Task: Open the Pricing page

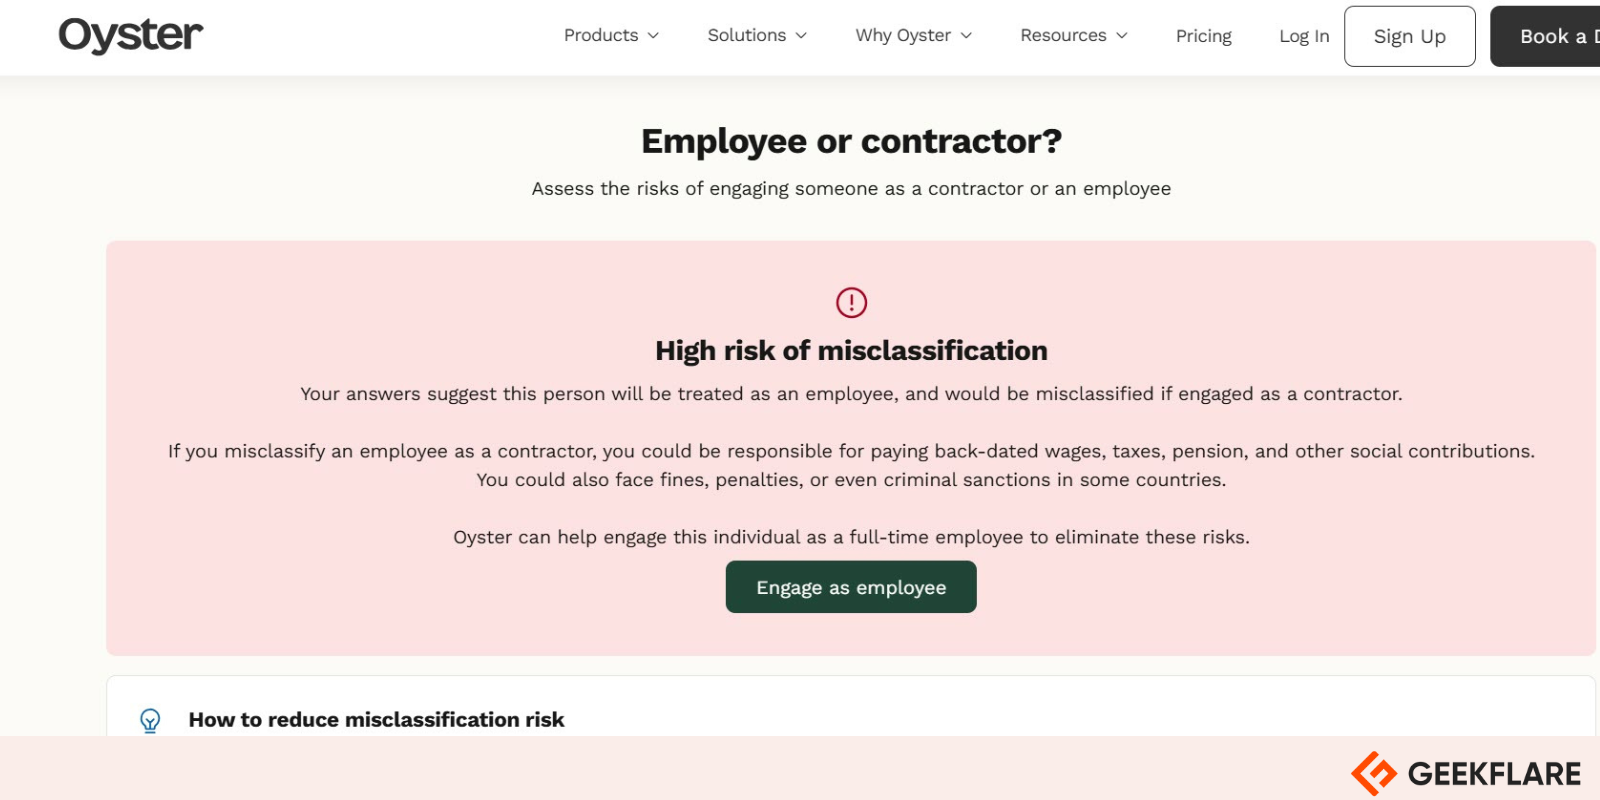Action: tap(1203, 35)
